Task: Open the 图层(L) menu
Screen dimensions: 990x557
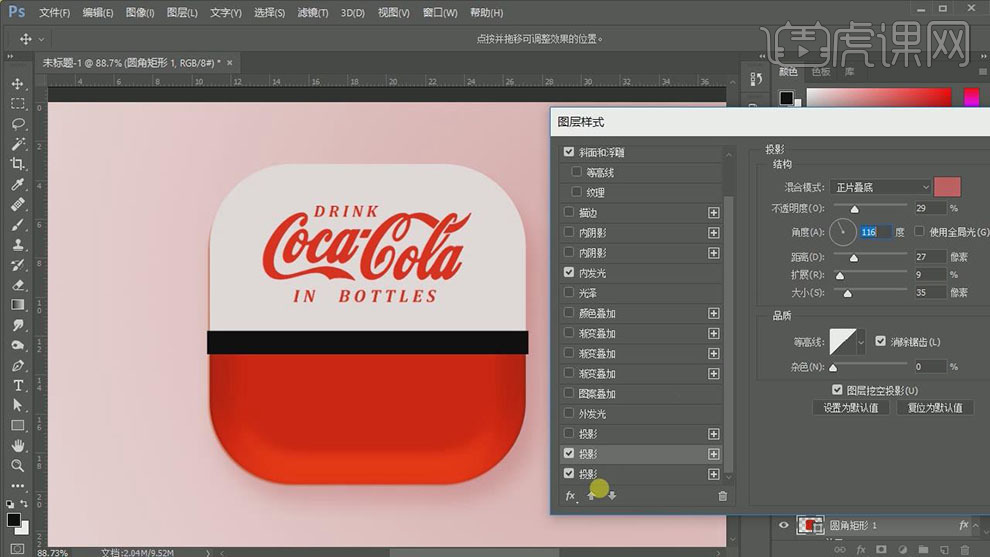Action: tap(182, 13)
